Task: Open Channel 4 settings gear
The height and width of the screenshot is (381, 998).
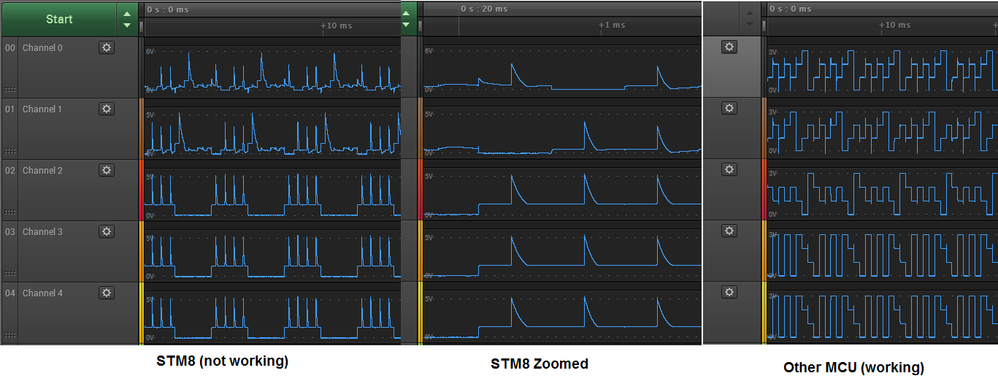Action: point(106,293)
